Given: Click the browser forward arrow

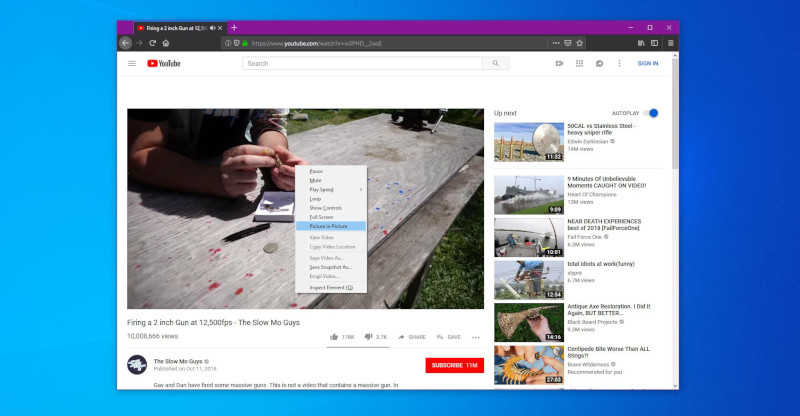Looking at the screenshot, I should [x=139, y=43].
